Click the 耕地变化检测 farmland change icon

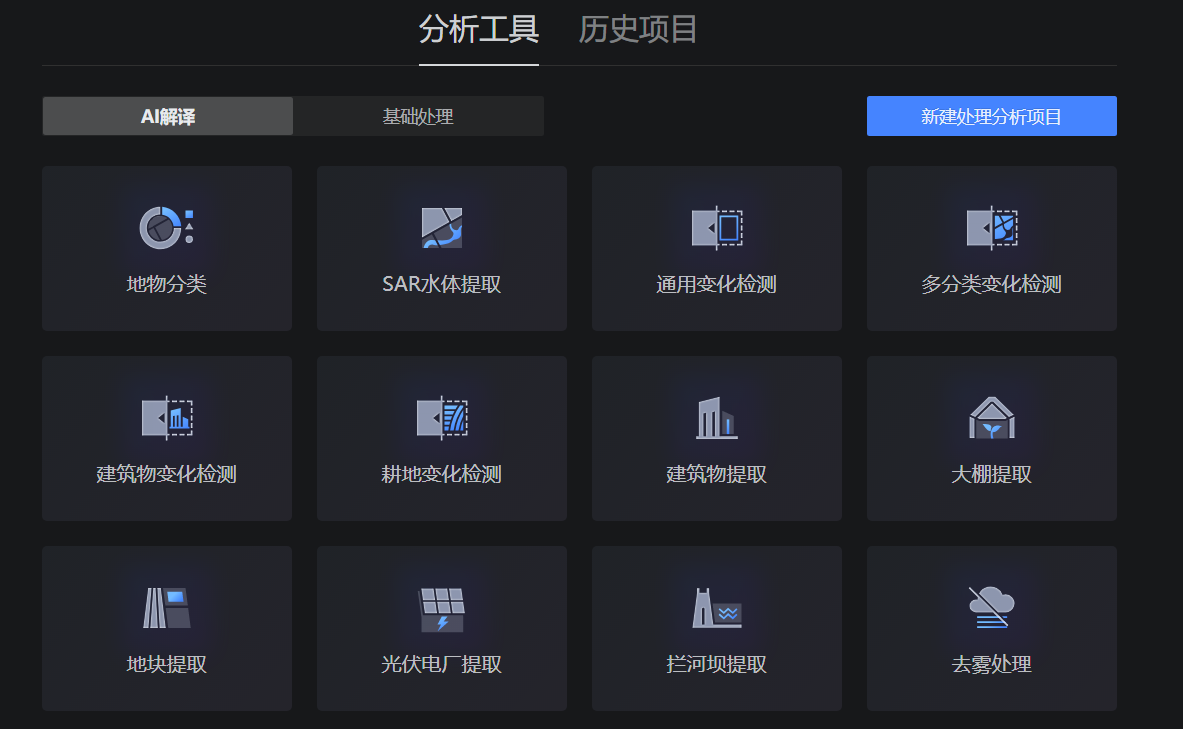point(441,417)
